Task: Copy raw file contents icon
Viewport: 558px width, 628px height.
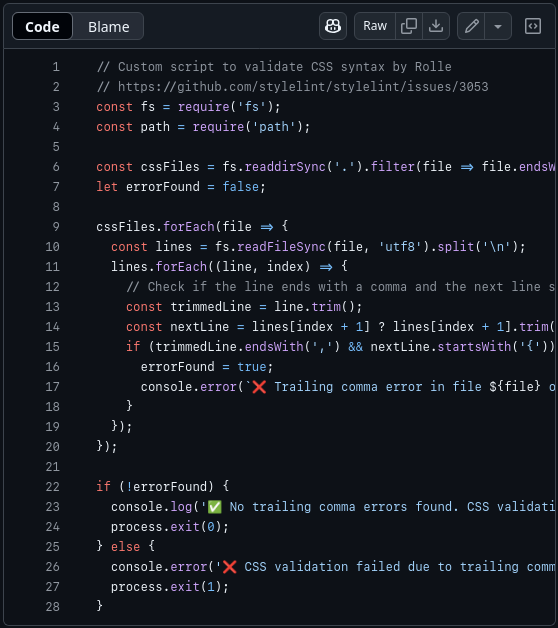Action: click(409, 26)
